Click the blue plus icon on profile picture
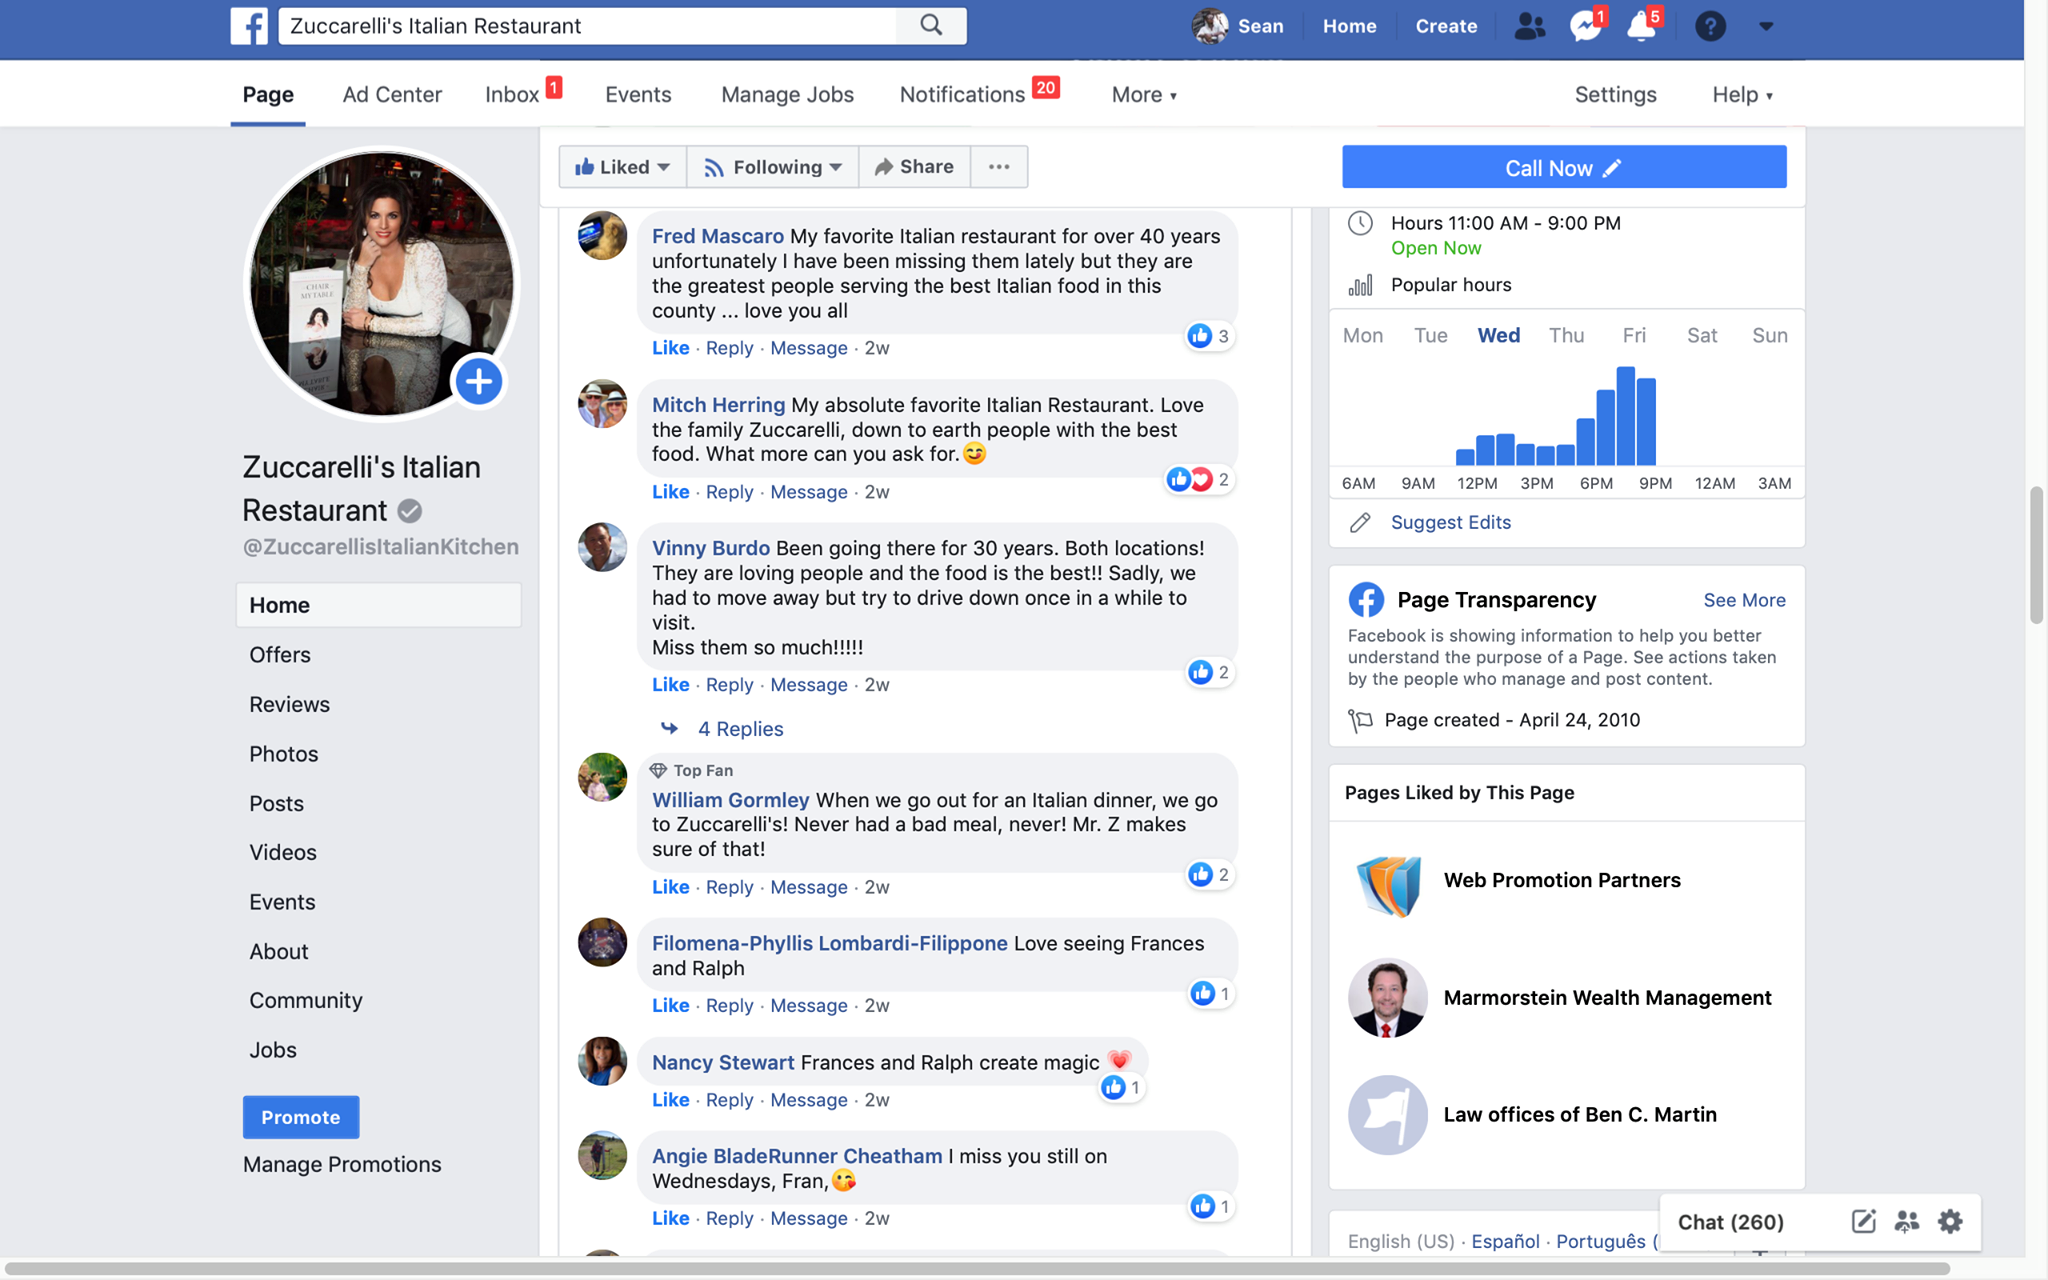The image size is (2048, 1280). pos(479,381)
